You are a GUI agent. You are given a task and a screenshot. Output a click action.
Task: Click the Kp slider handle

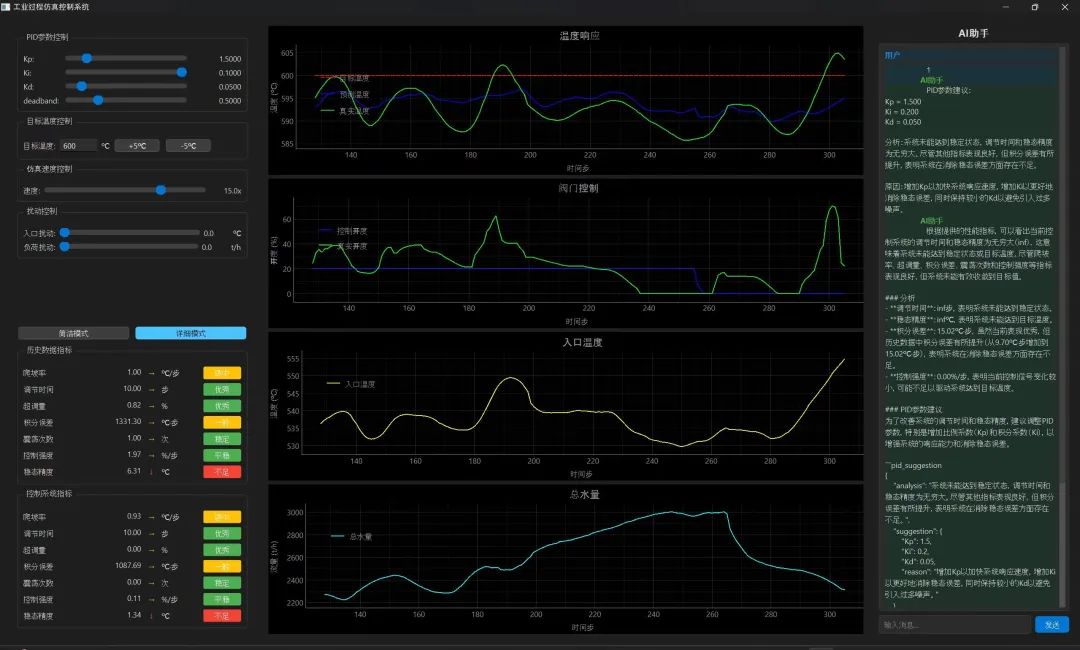[87, 59]
